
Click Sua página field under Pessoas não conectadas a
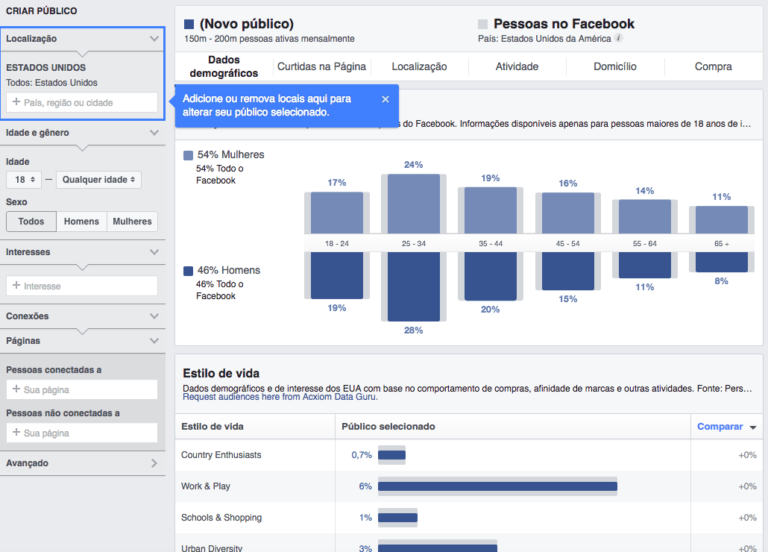point(82,433)
